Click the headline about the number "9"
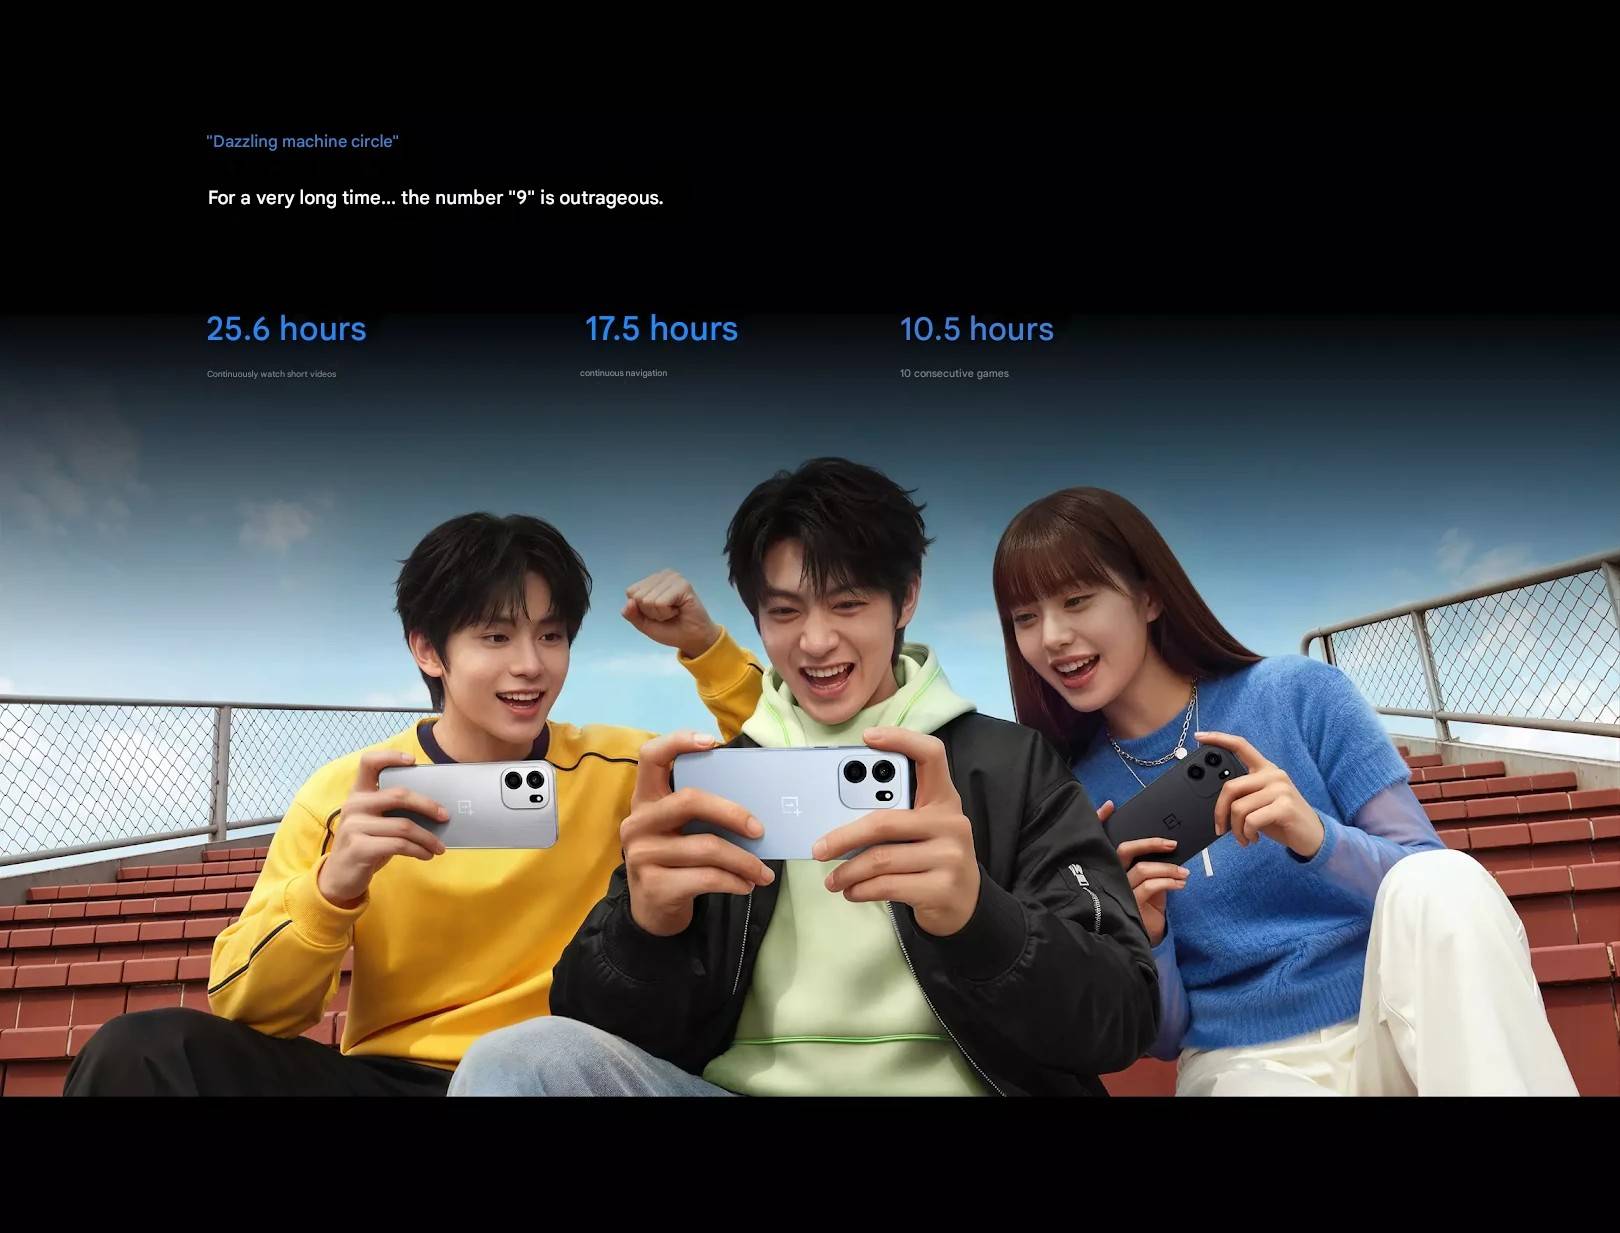1620x1233 pixels. point(435,198)
